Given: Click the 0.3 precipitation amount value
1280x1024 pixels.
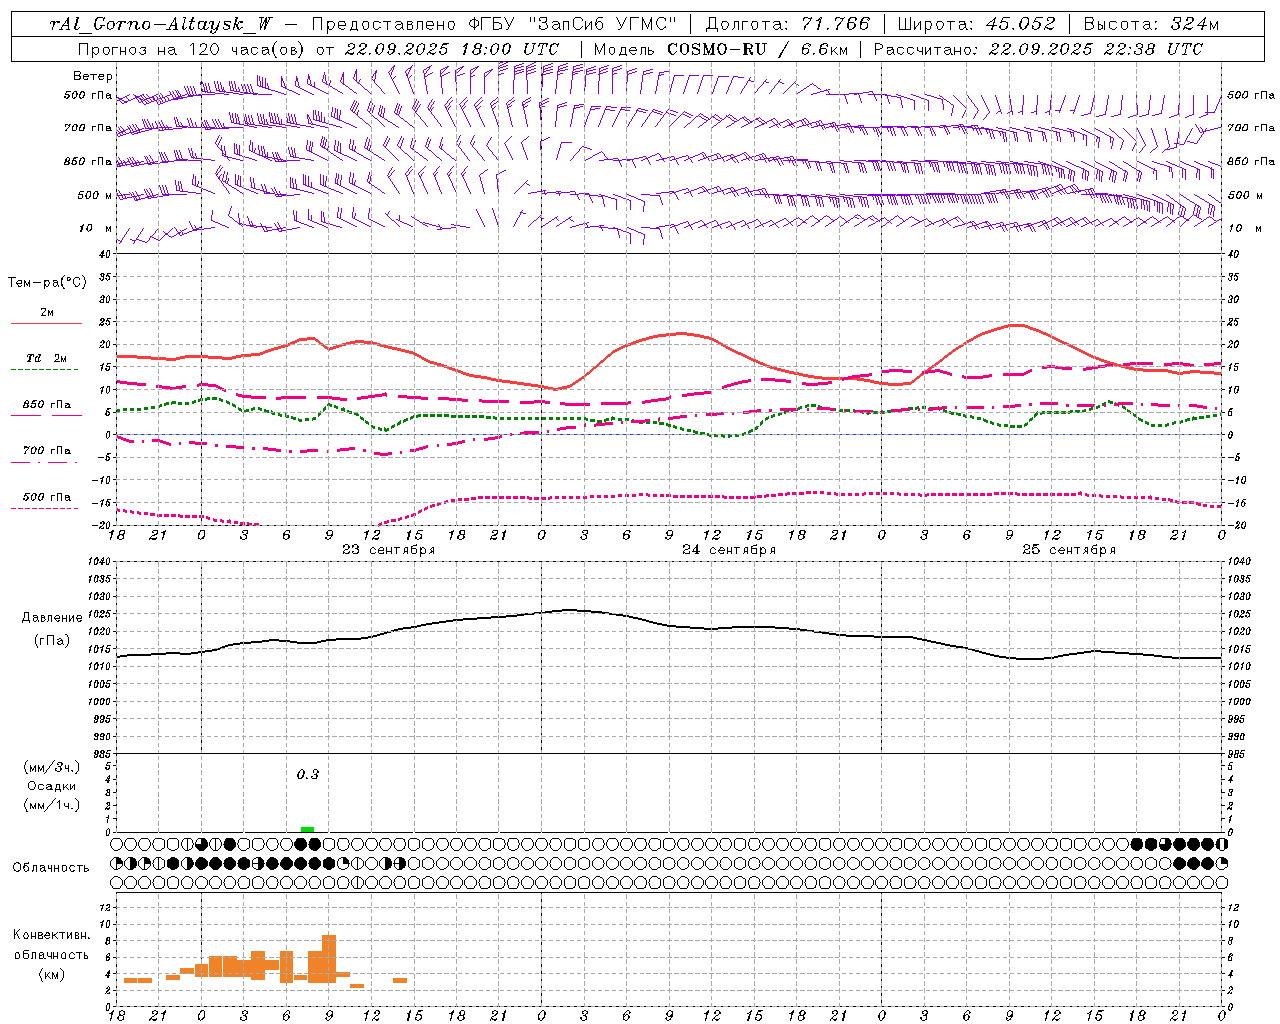Looking at the screenshot, I should pyautogui.click(x=307, y=775).
